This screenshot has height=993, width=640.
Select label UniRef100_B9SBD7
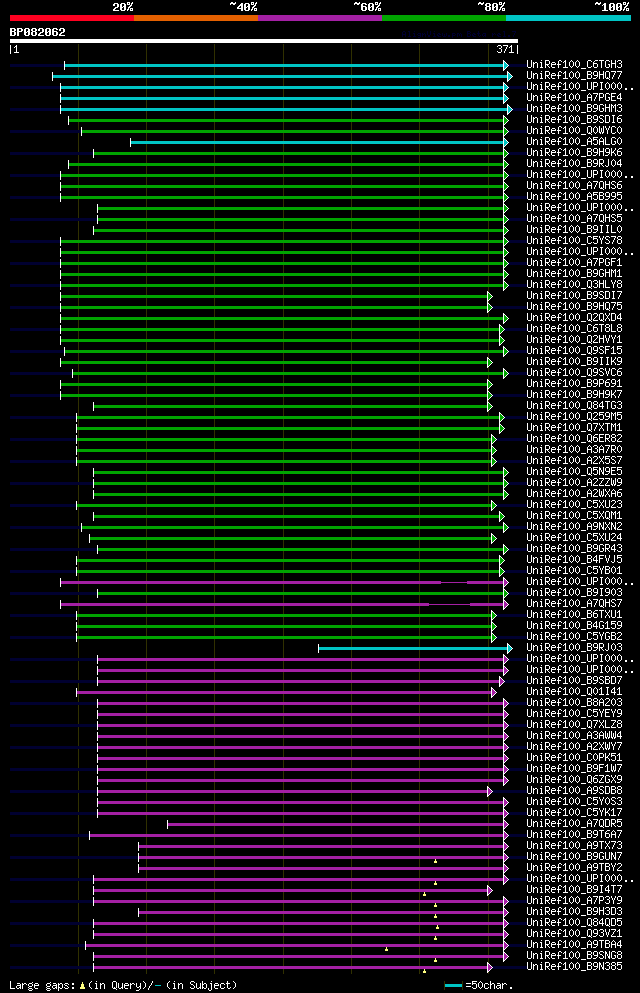[x=574, y=681]
